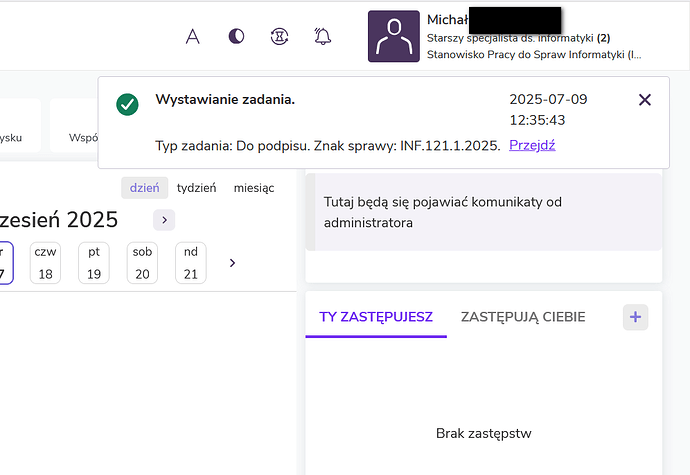Click the session timer hourglass icon
Viewport: 690px width, 475px height.
click(279, 37)
